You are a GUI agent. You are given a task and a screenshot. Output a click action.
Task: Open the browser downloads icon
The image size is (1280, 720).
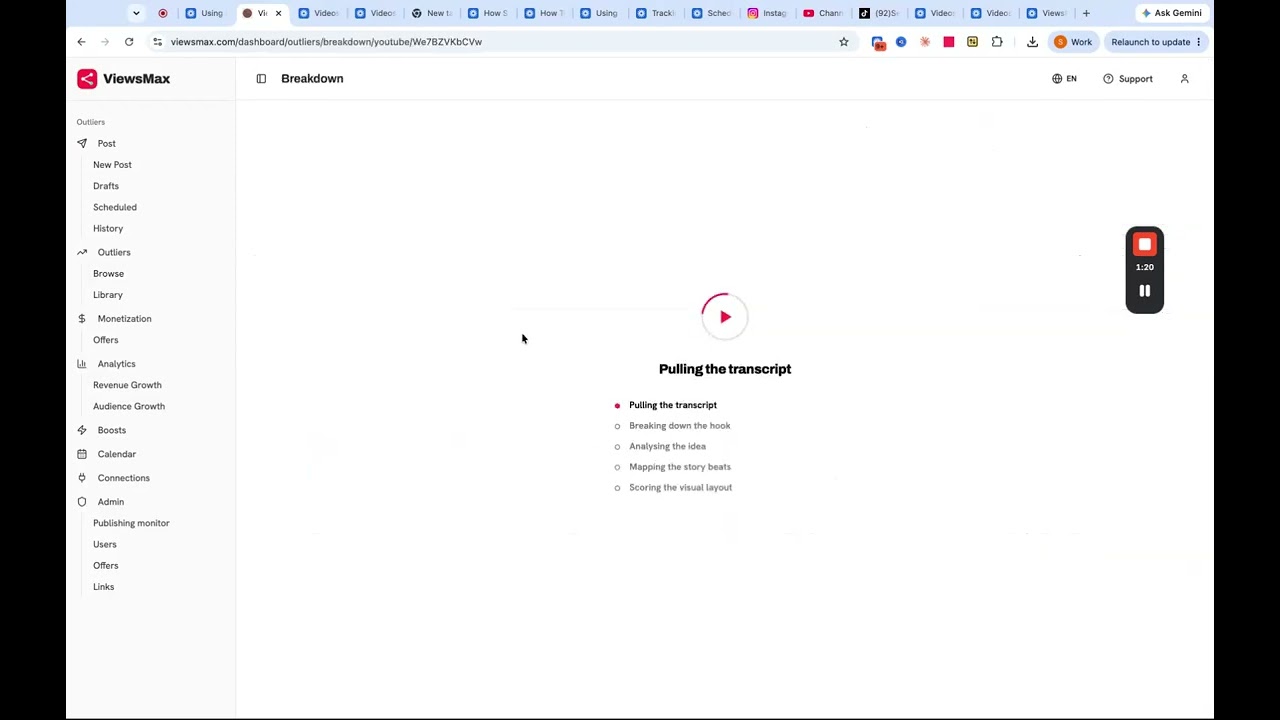1032,42
